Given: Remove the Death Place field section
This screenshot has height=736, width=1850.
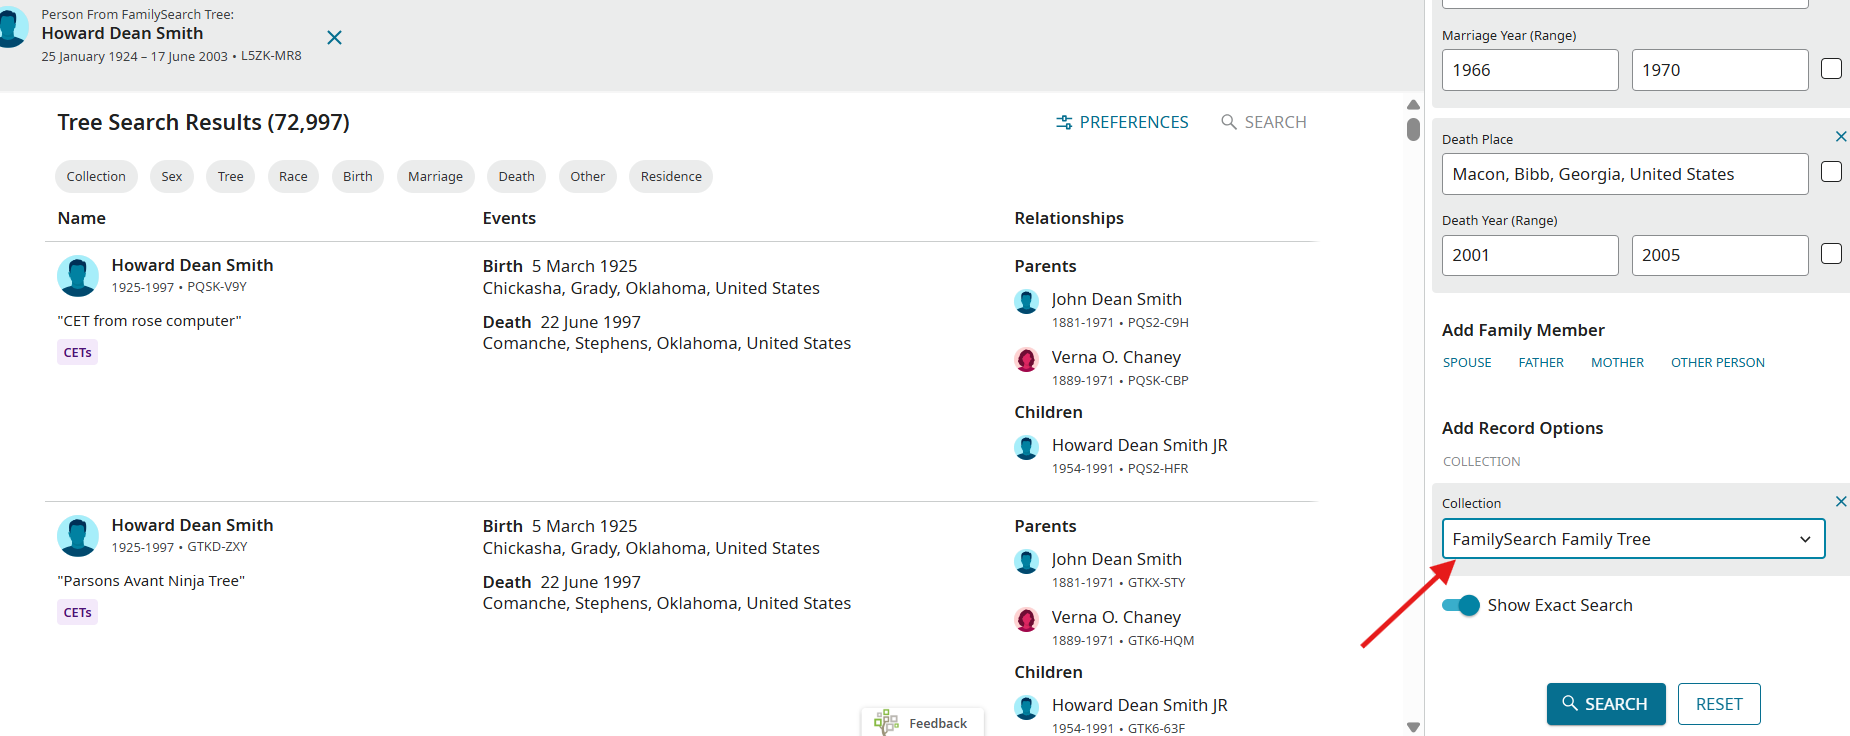Looking at the screenshot, I should (1840, 137).
